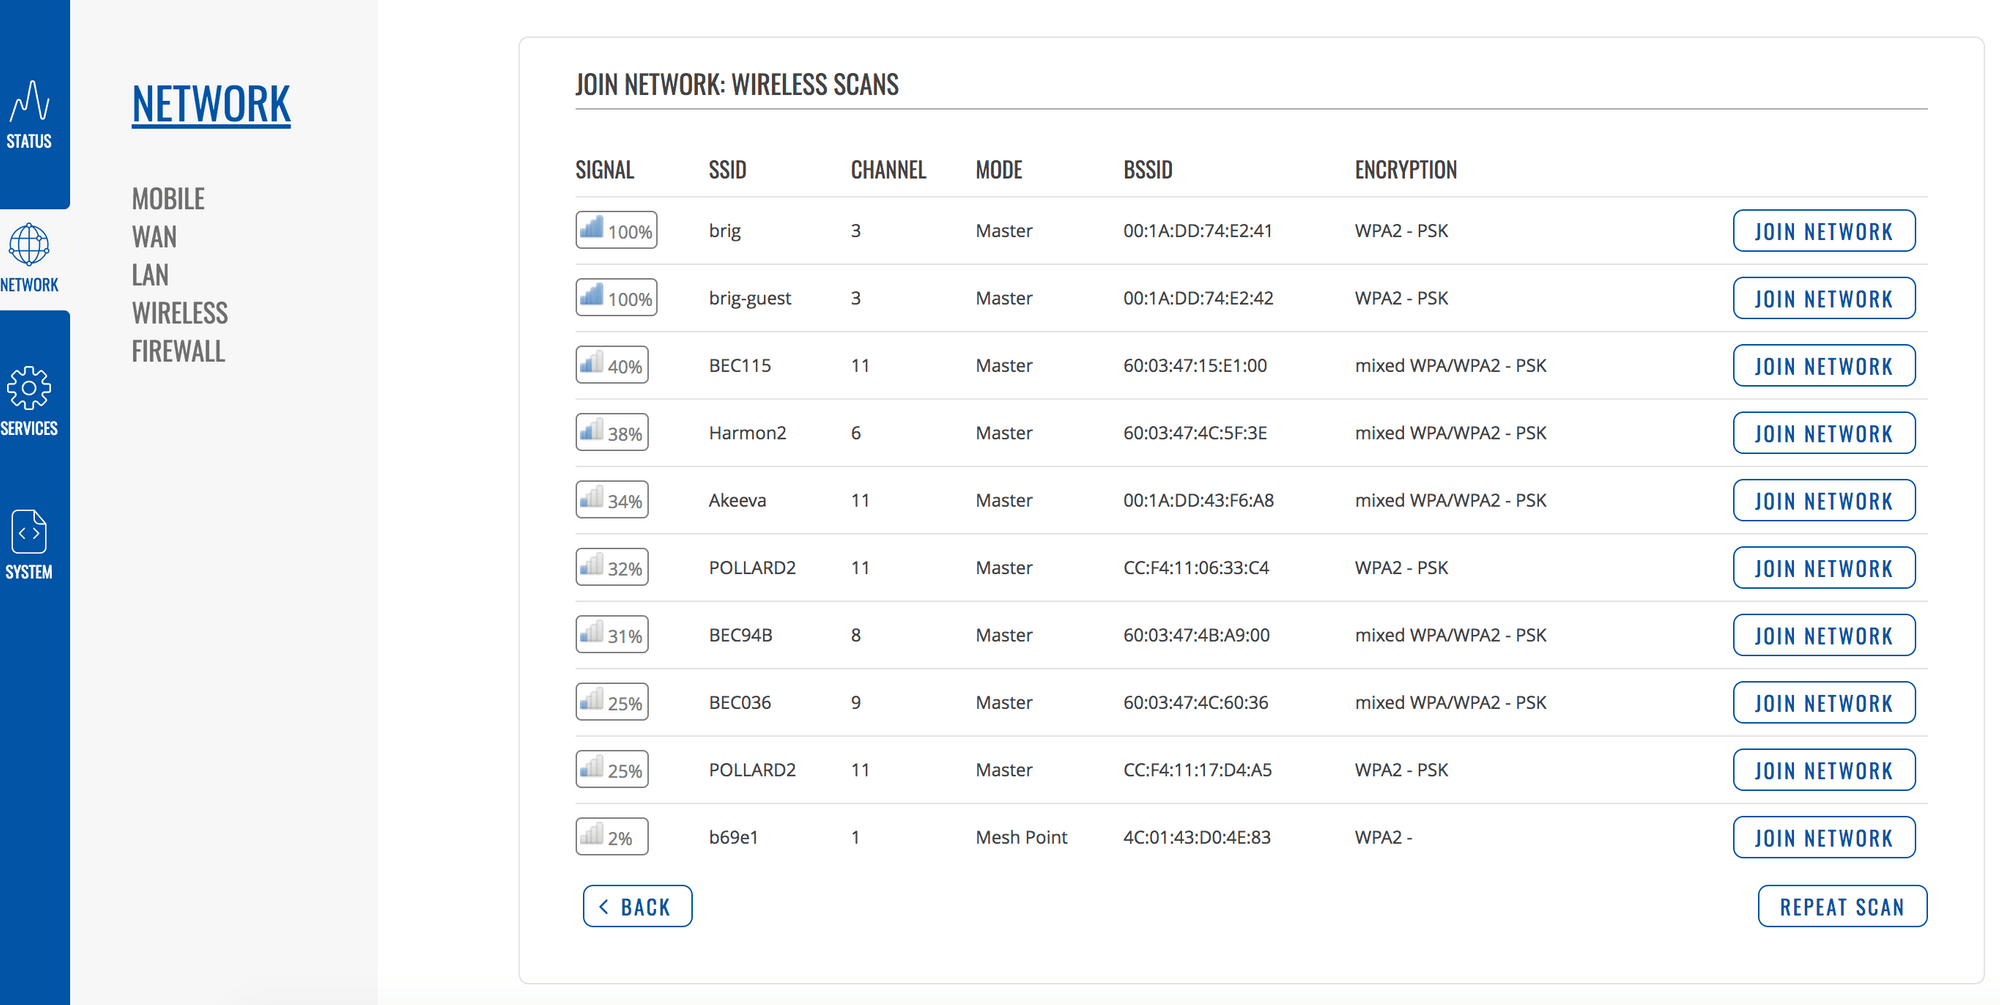Click the 38% signal indicator for Harmon2
This screenshot has height=1005, width=2000.
tap(612, 432)
